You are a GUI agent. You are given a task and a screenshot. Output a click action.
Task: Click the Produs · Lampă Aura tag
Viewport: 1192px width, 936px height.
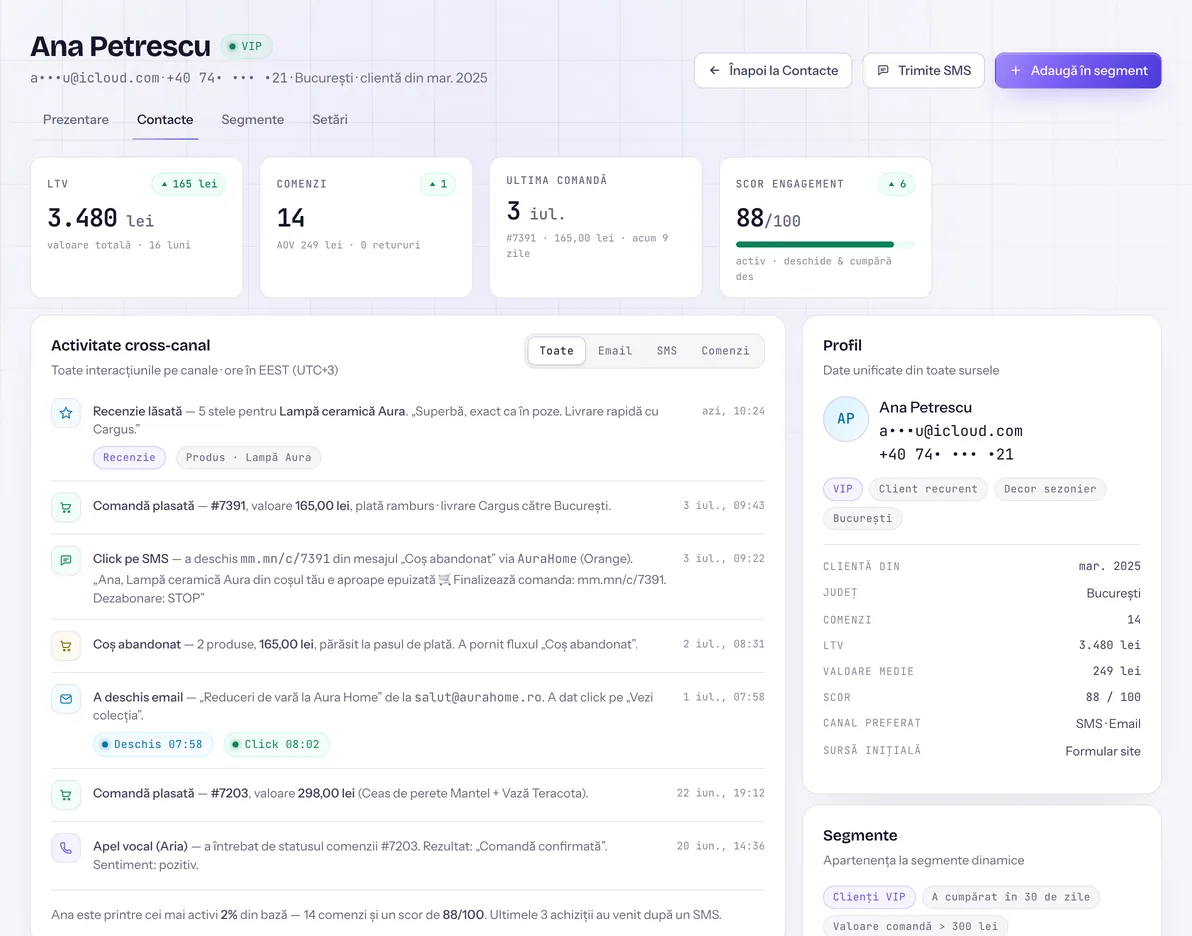[x=249, y=458]
